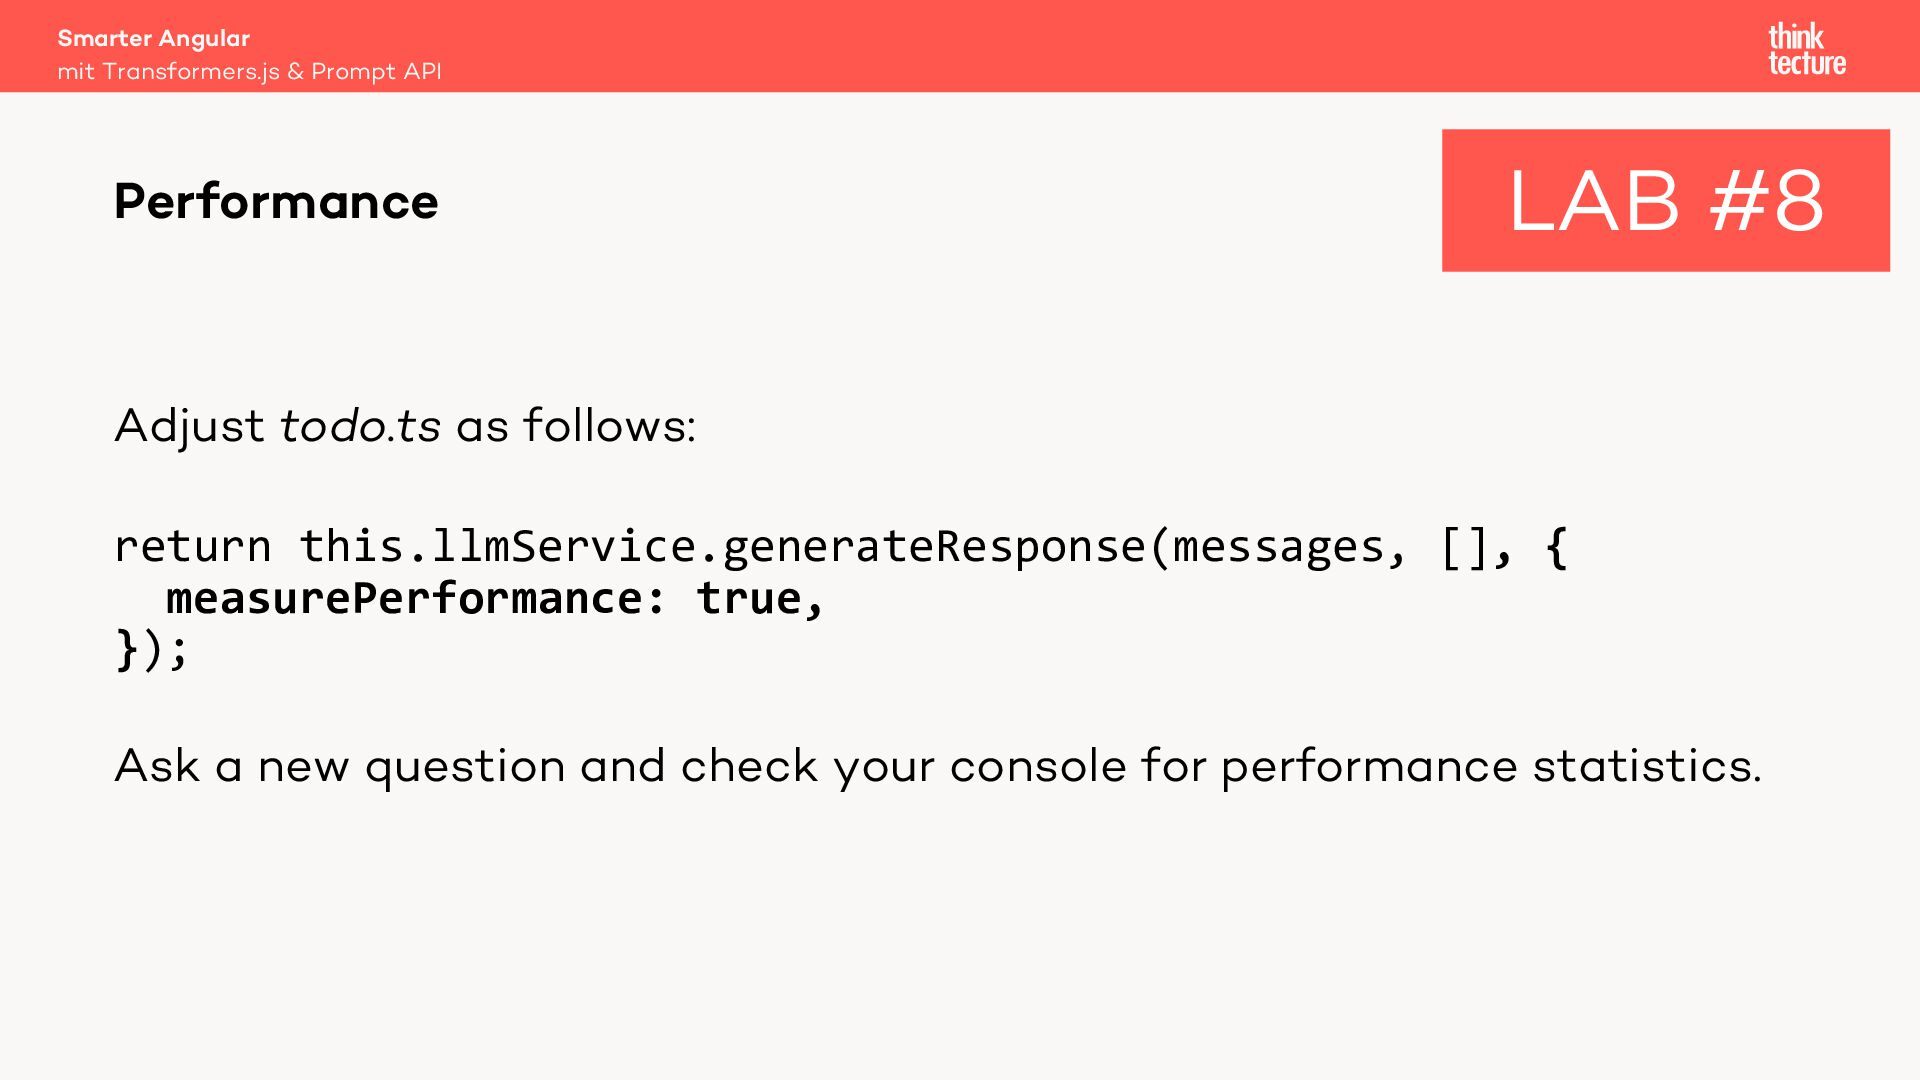Click the LAB #8 badge
This screenshot has height=1080, width=1920.
pyautogui.click(x=1665, y=200)
